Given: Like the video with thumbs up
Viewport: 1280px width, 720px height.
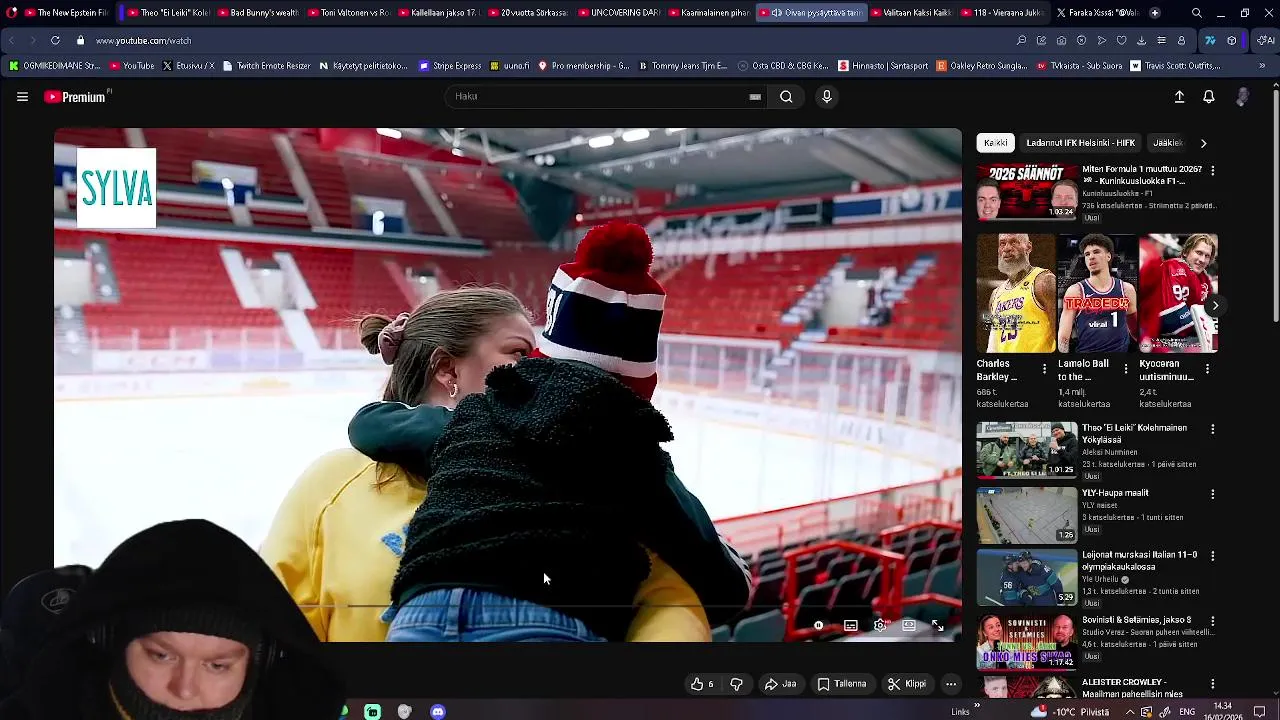Looking at the screenshot, I should (x=702, y=684).
